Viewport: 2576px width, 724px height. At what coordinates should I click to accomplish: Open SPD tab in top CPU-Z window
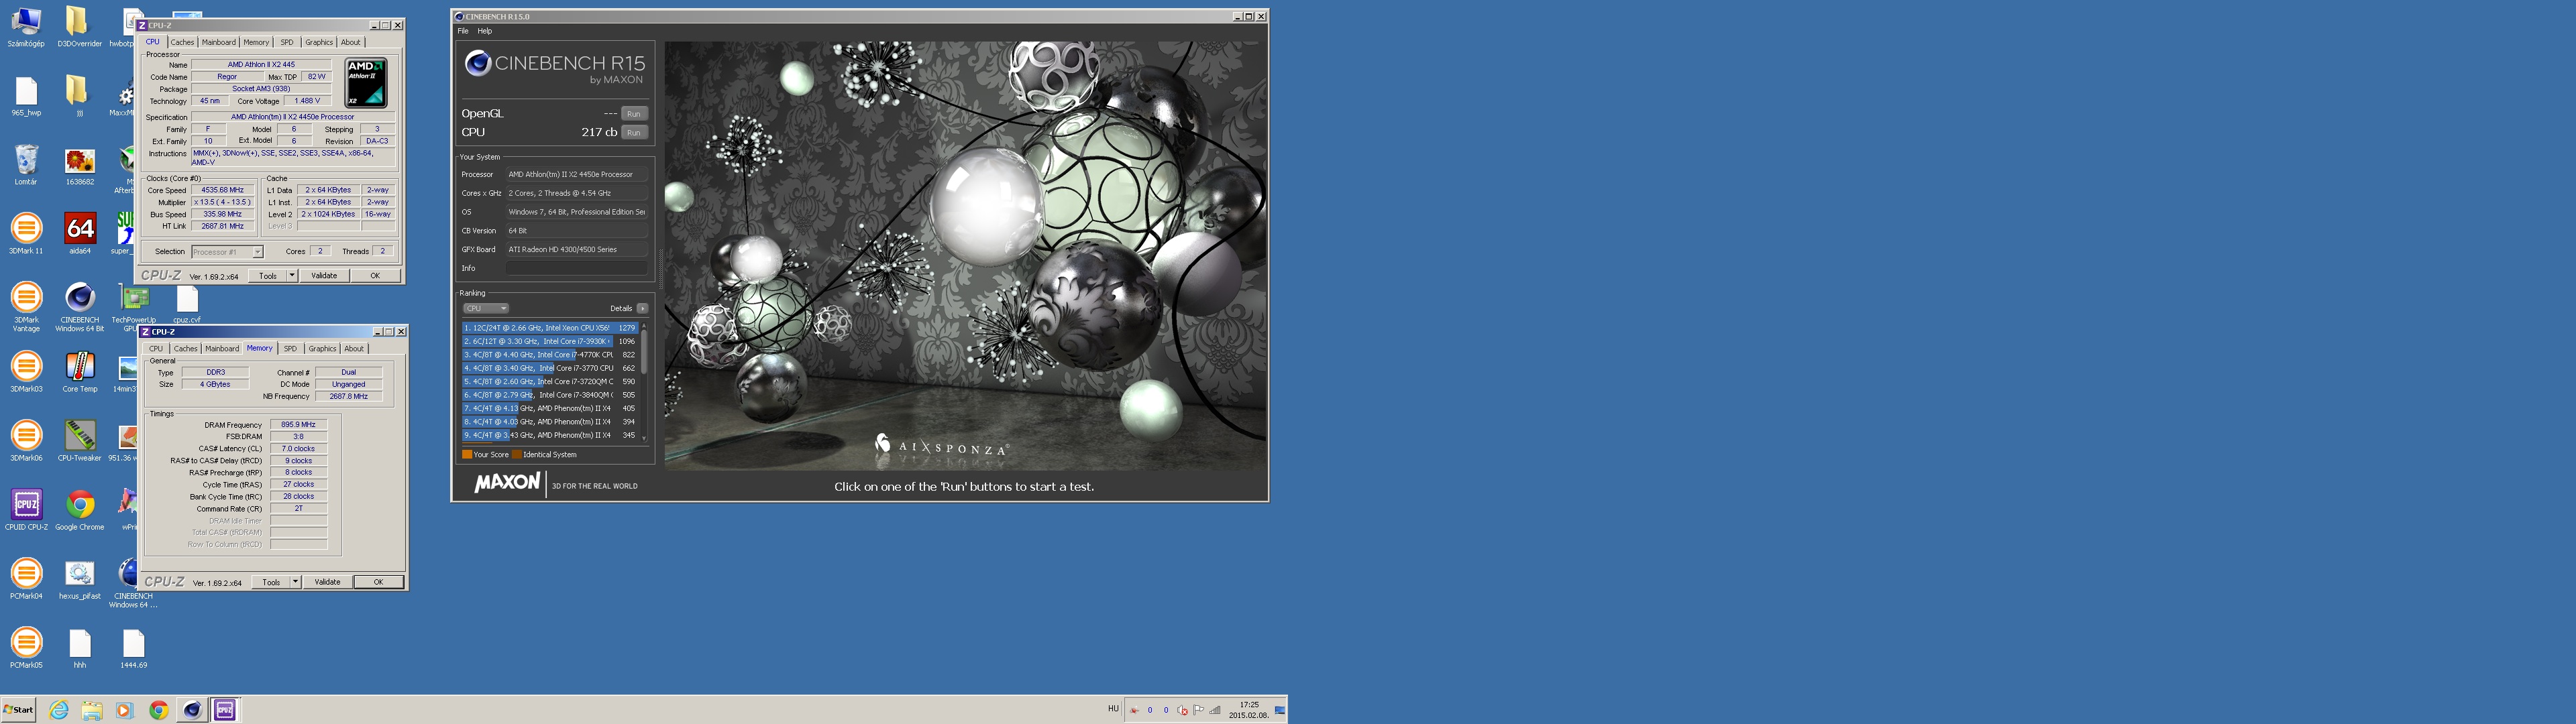287,42
